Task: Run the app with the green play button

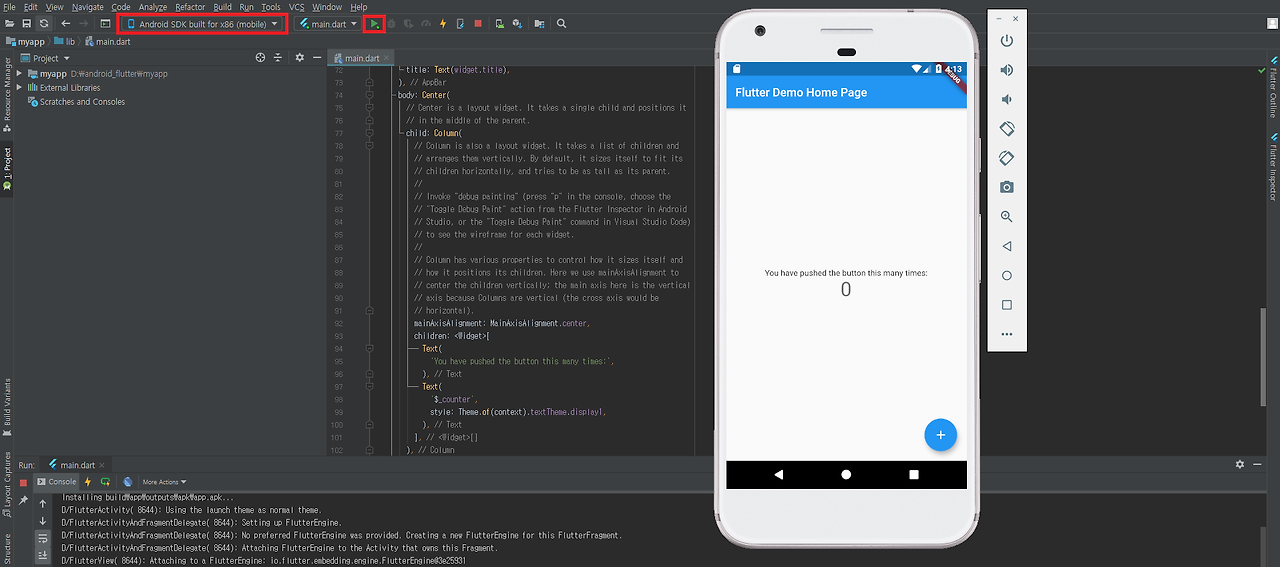Action: [x=374, y=23]
